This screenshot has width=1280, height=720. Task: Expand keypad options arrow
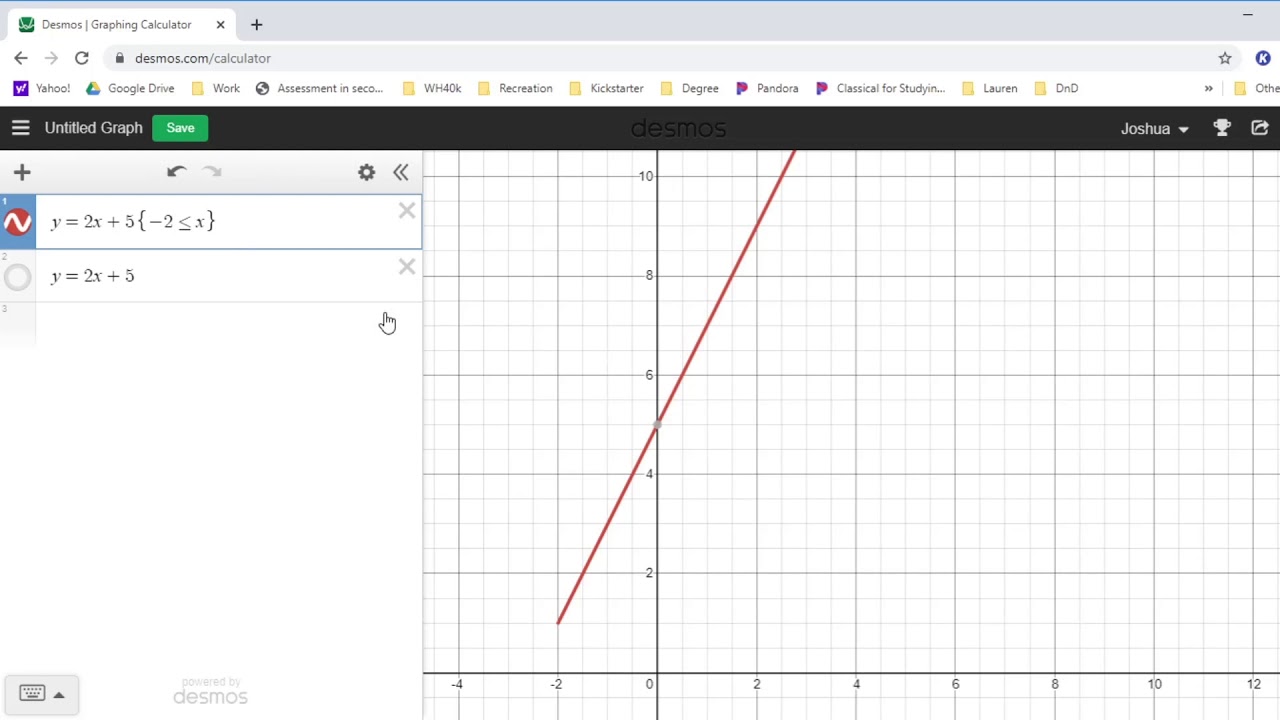click(x=59, y=695)
